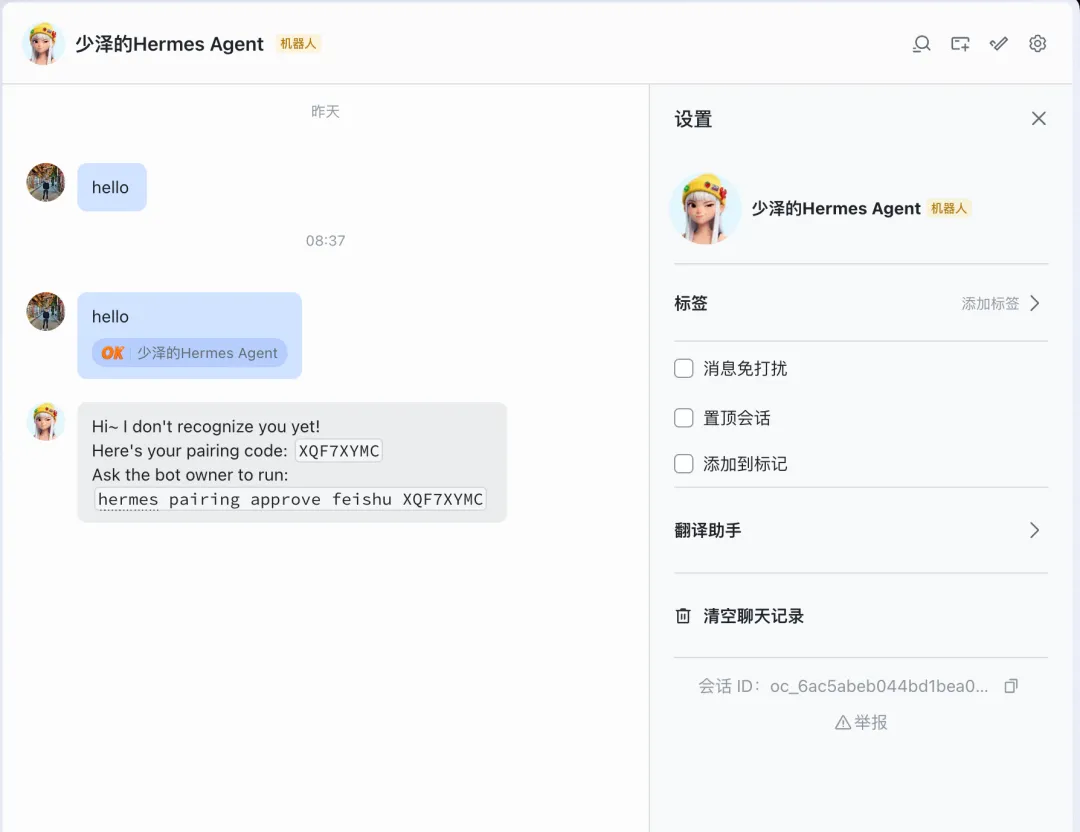
Task: Open 翻译助手 chevron
Action: (x=1035, y=530)
